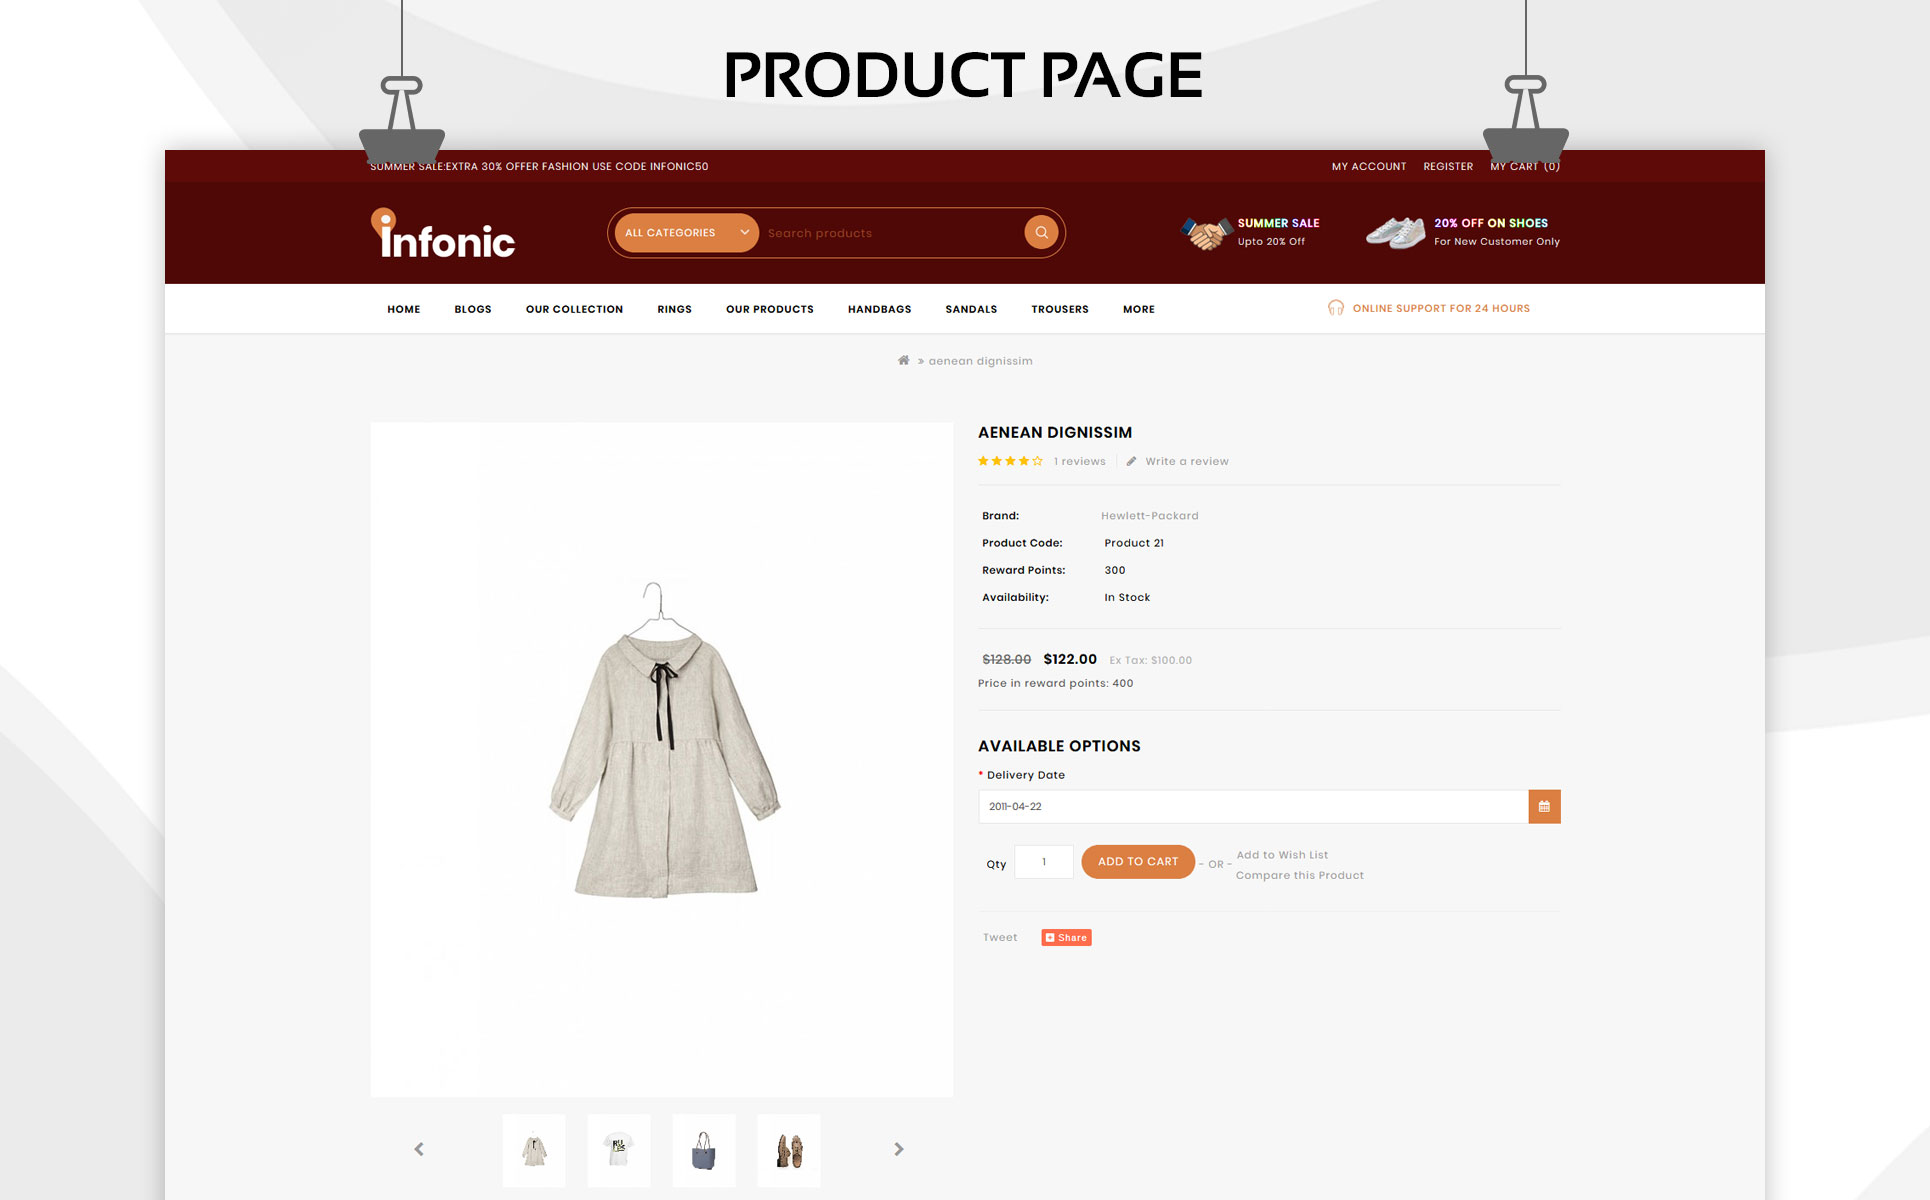Go to SANDALS category
1930x1200 pixels.
[x=971, y=309]
